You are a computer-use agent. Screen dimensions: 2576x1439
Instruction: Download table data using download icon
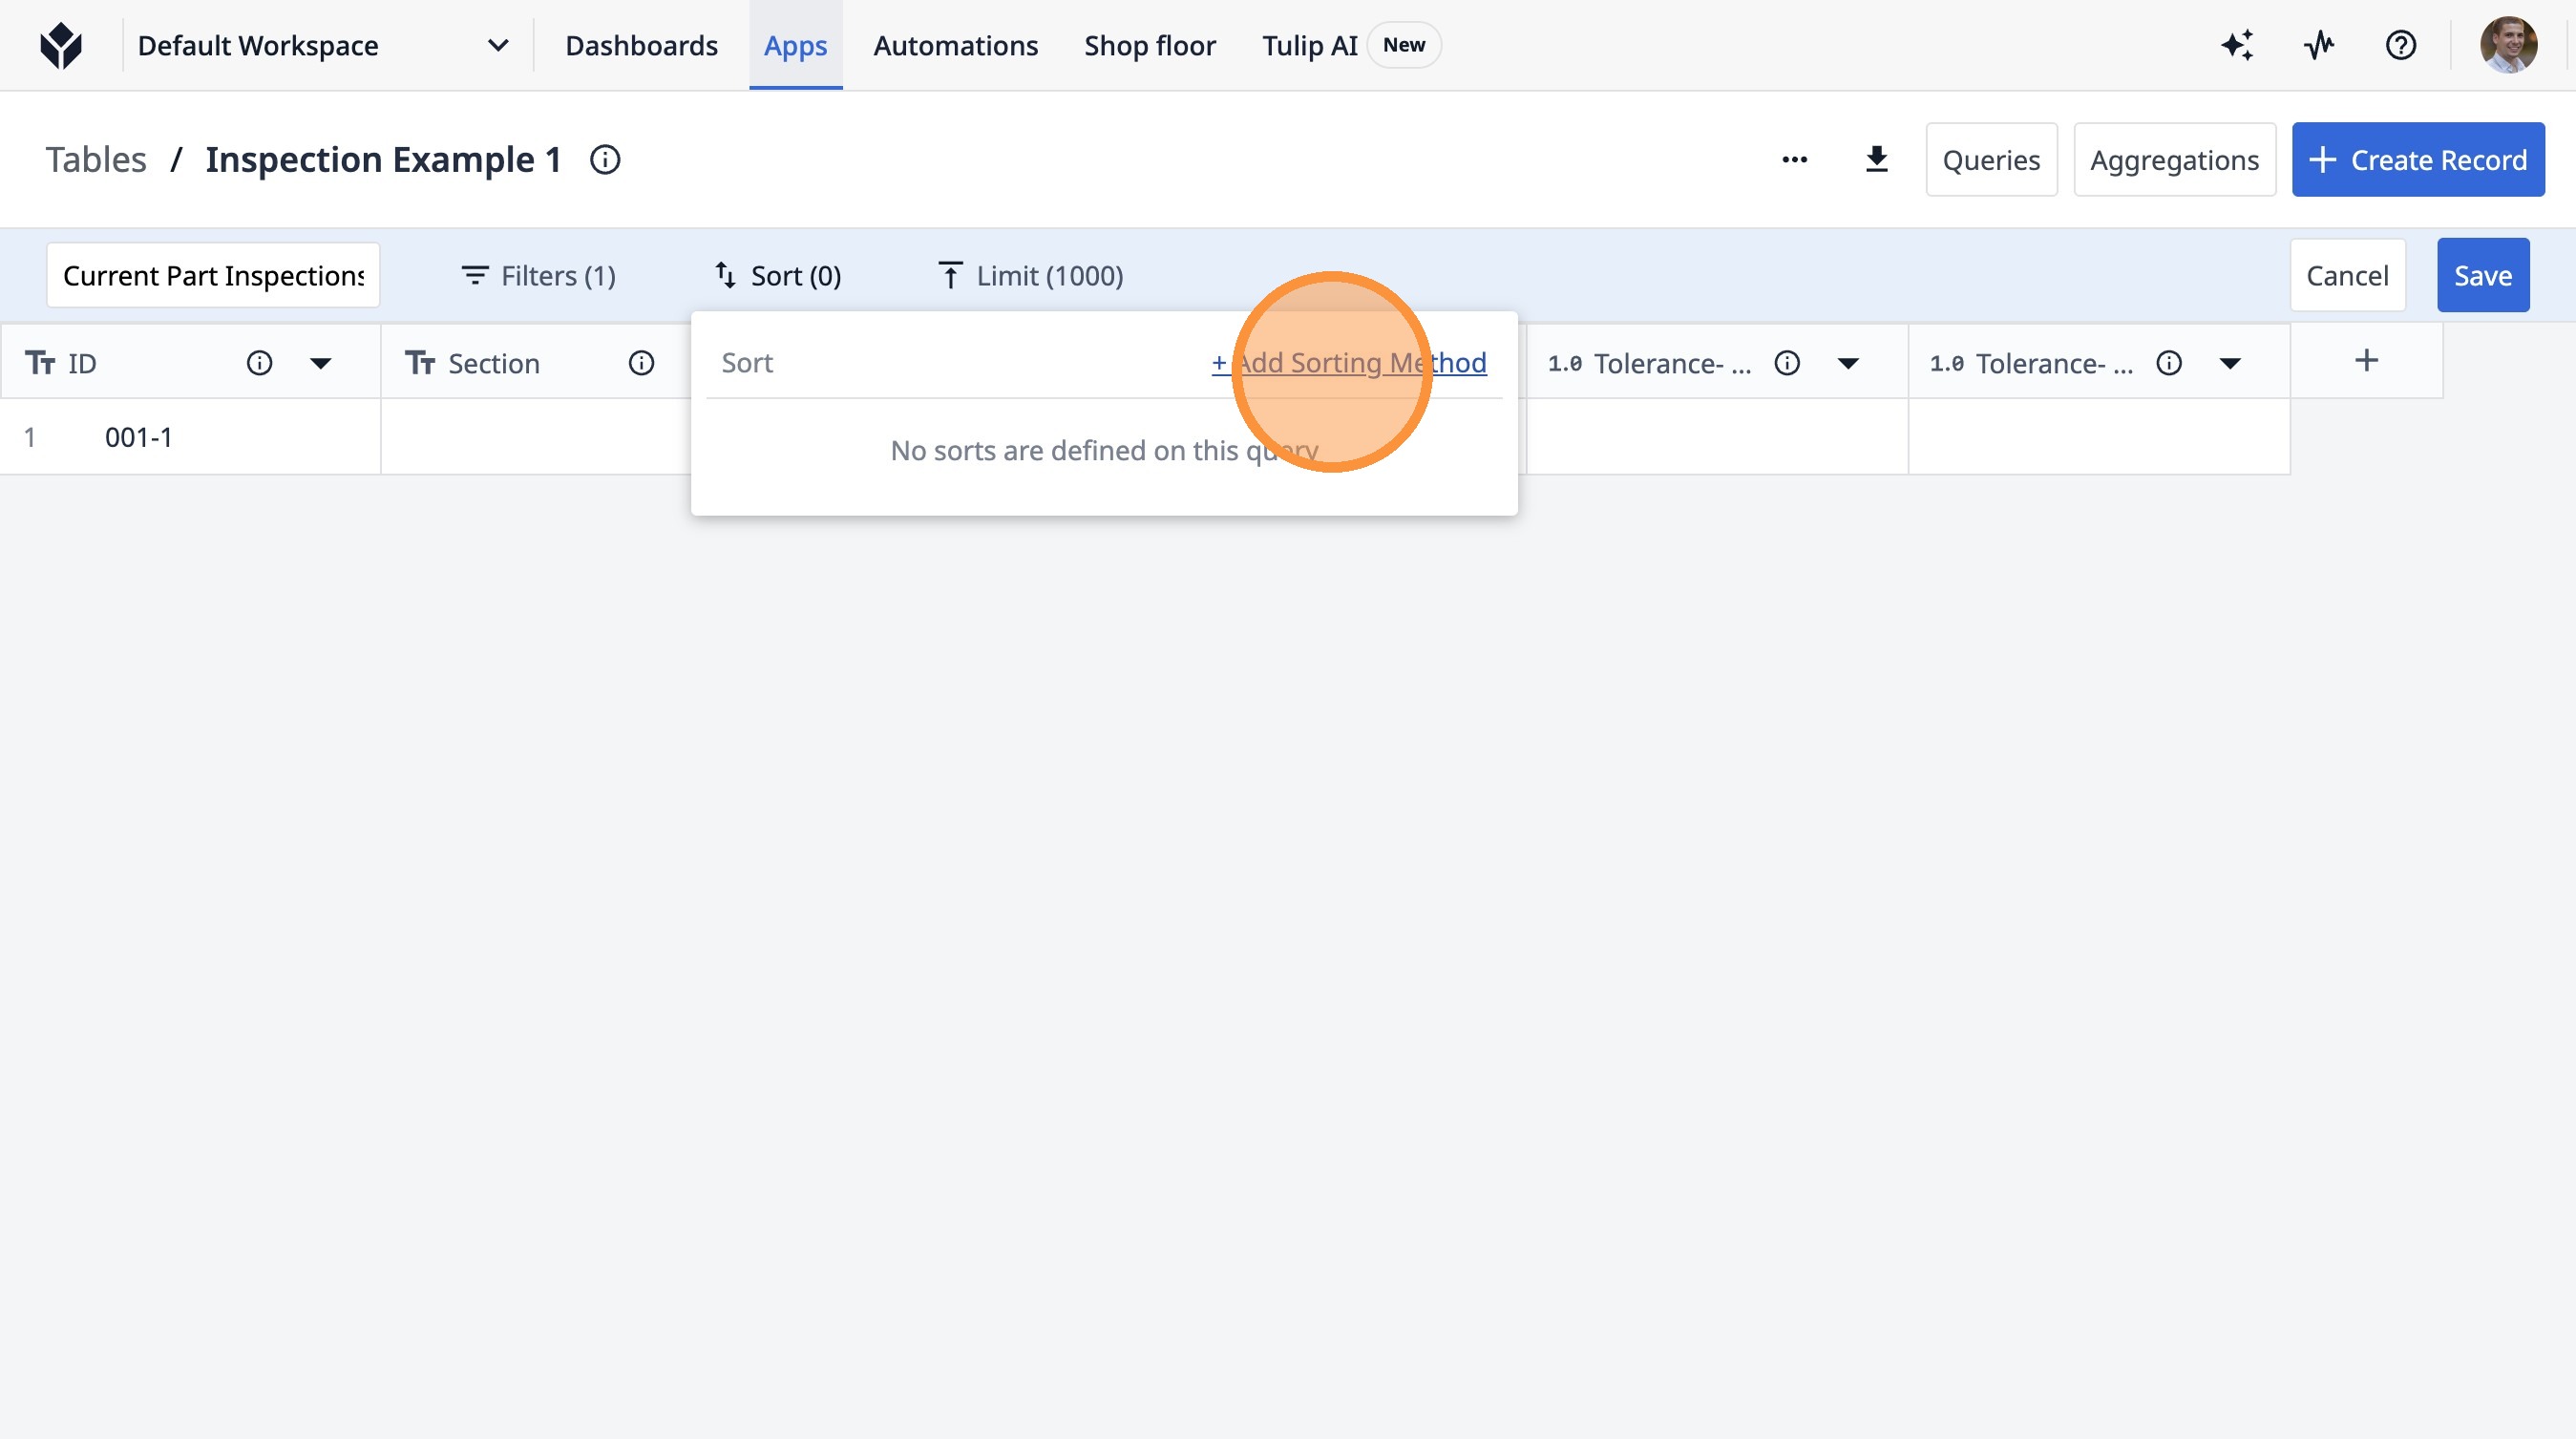coord(1876,160)
